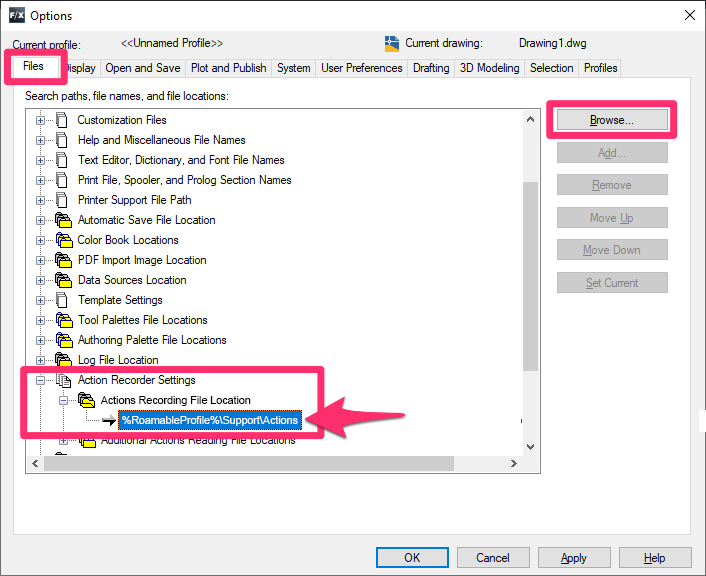
Task: Switch to the Files tab
Action: coord(34,66)
